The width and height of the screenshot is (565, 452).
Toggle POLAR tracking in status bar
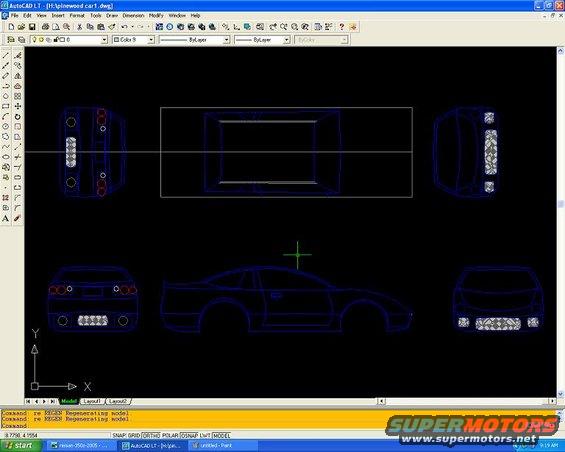(170, 435)
